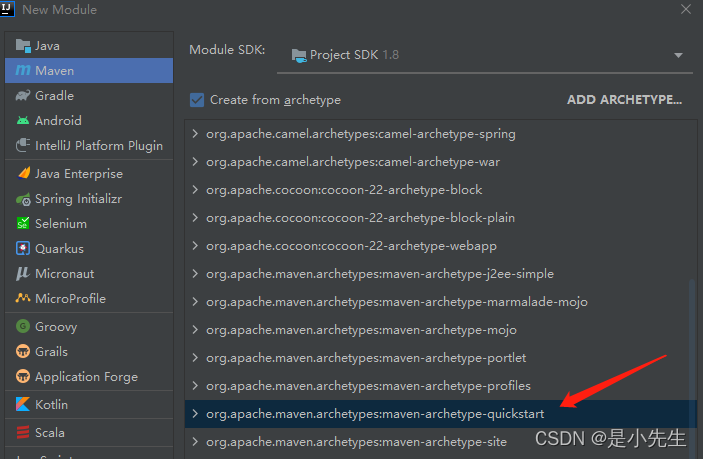Select maven-archetype-j2ee-simple archetype text
The image size is (703, 459).
(x=380, y=274)
